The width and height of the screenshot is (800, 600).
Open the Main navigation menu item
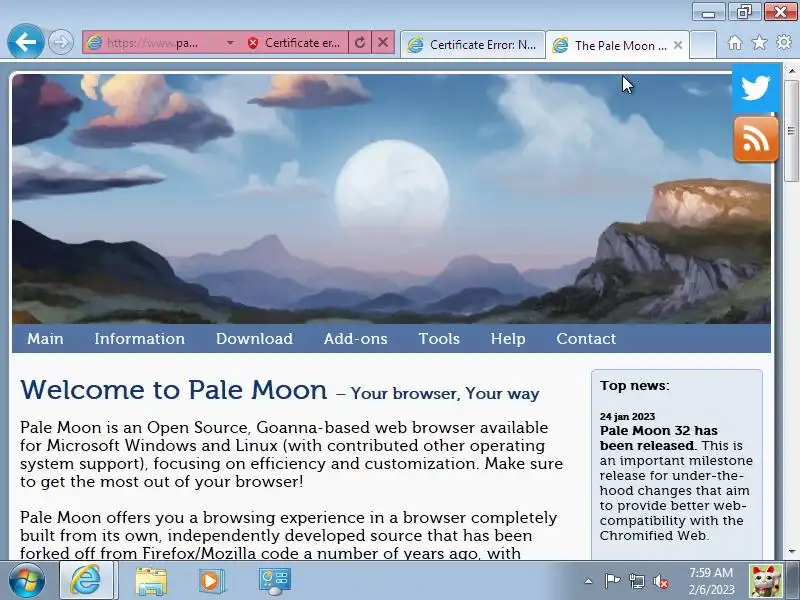(45, 339)
